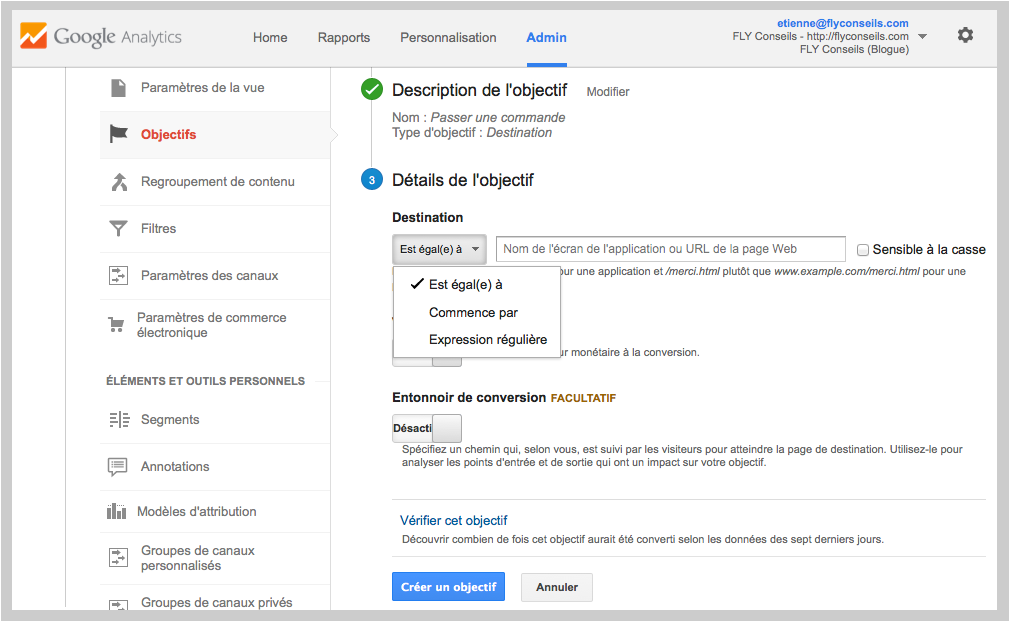
Task: Click the destination URL input field
Action: 672,249
